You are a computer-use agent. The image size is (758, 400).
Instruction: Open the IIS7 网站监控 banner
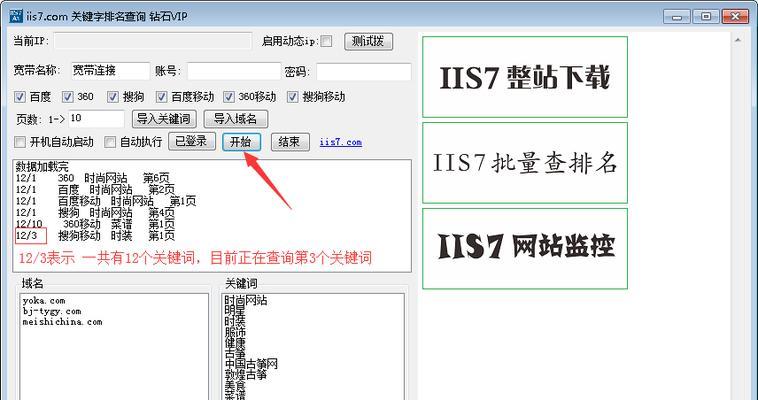coord(525,249)
